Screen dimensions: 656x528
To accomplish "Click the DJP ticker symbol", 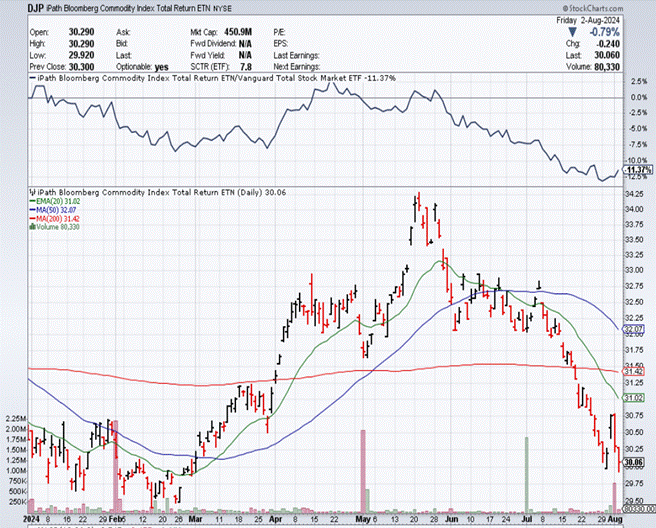I will (36, 8).
